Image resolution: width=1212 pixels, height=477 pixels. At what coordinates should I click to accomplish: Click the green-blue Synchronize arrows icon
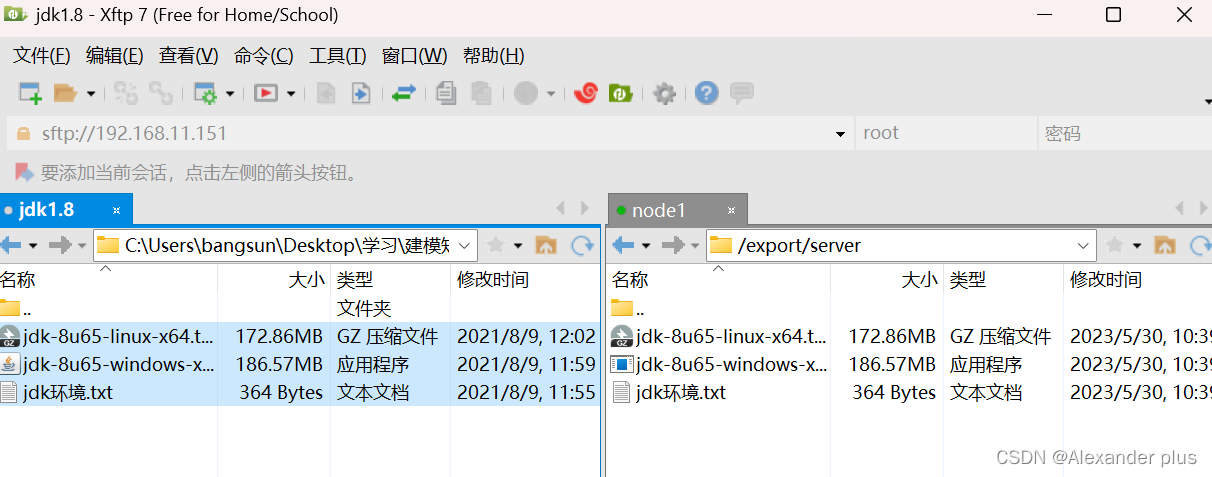404,93
